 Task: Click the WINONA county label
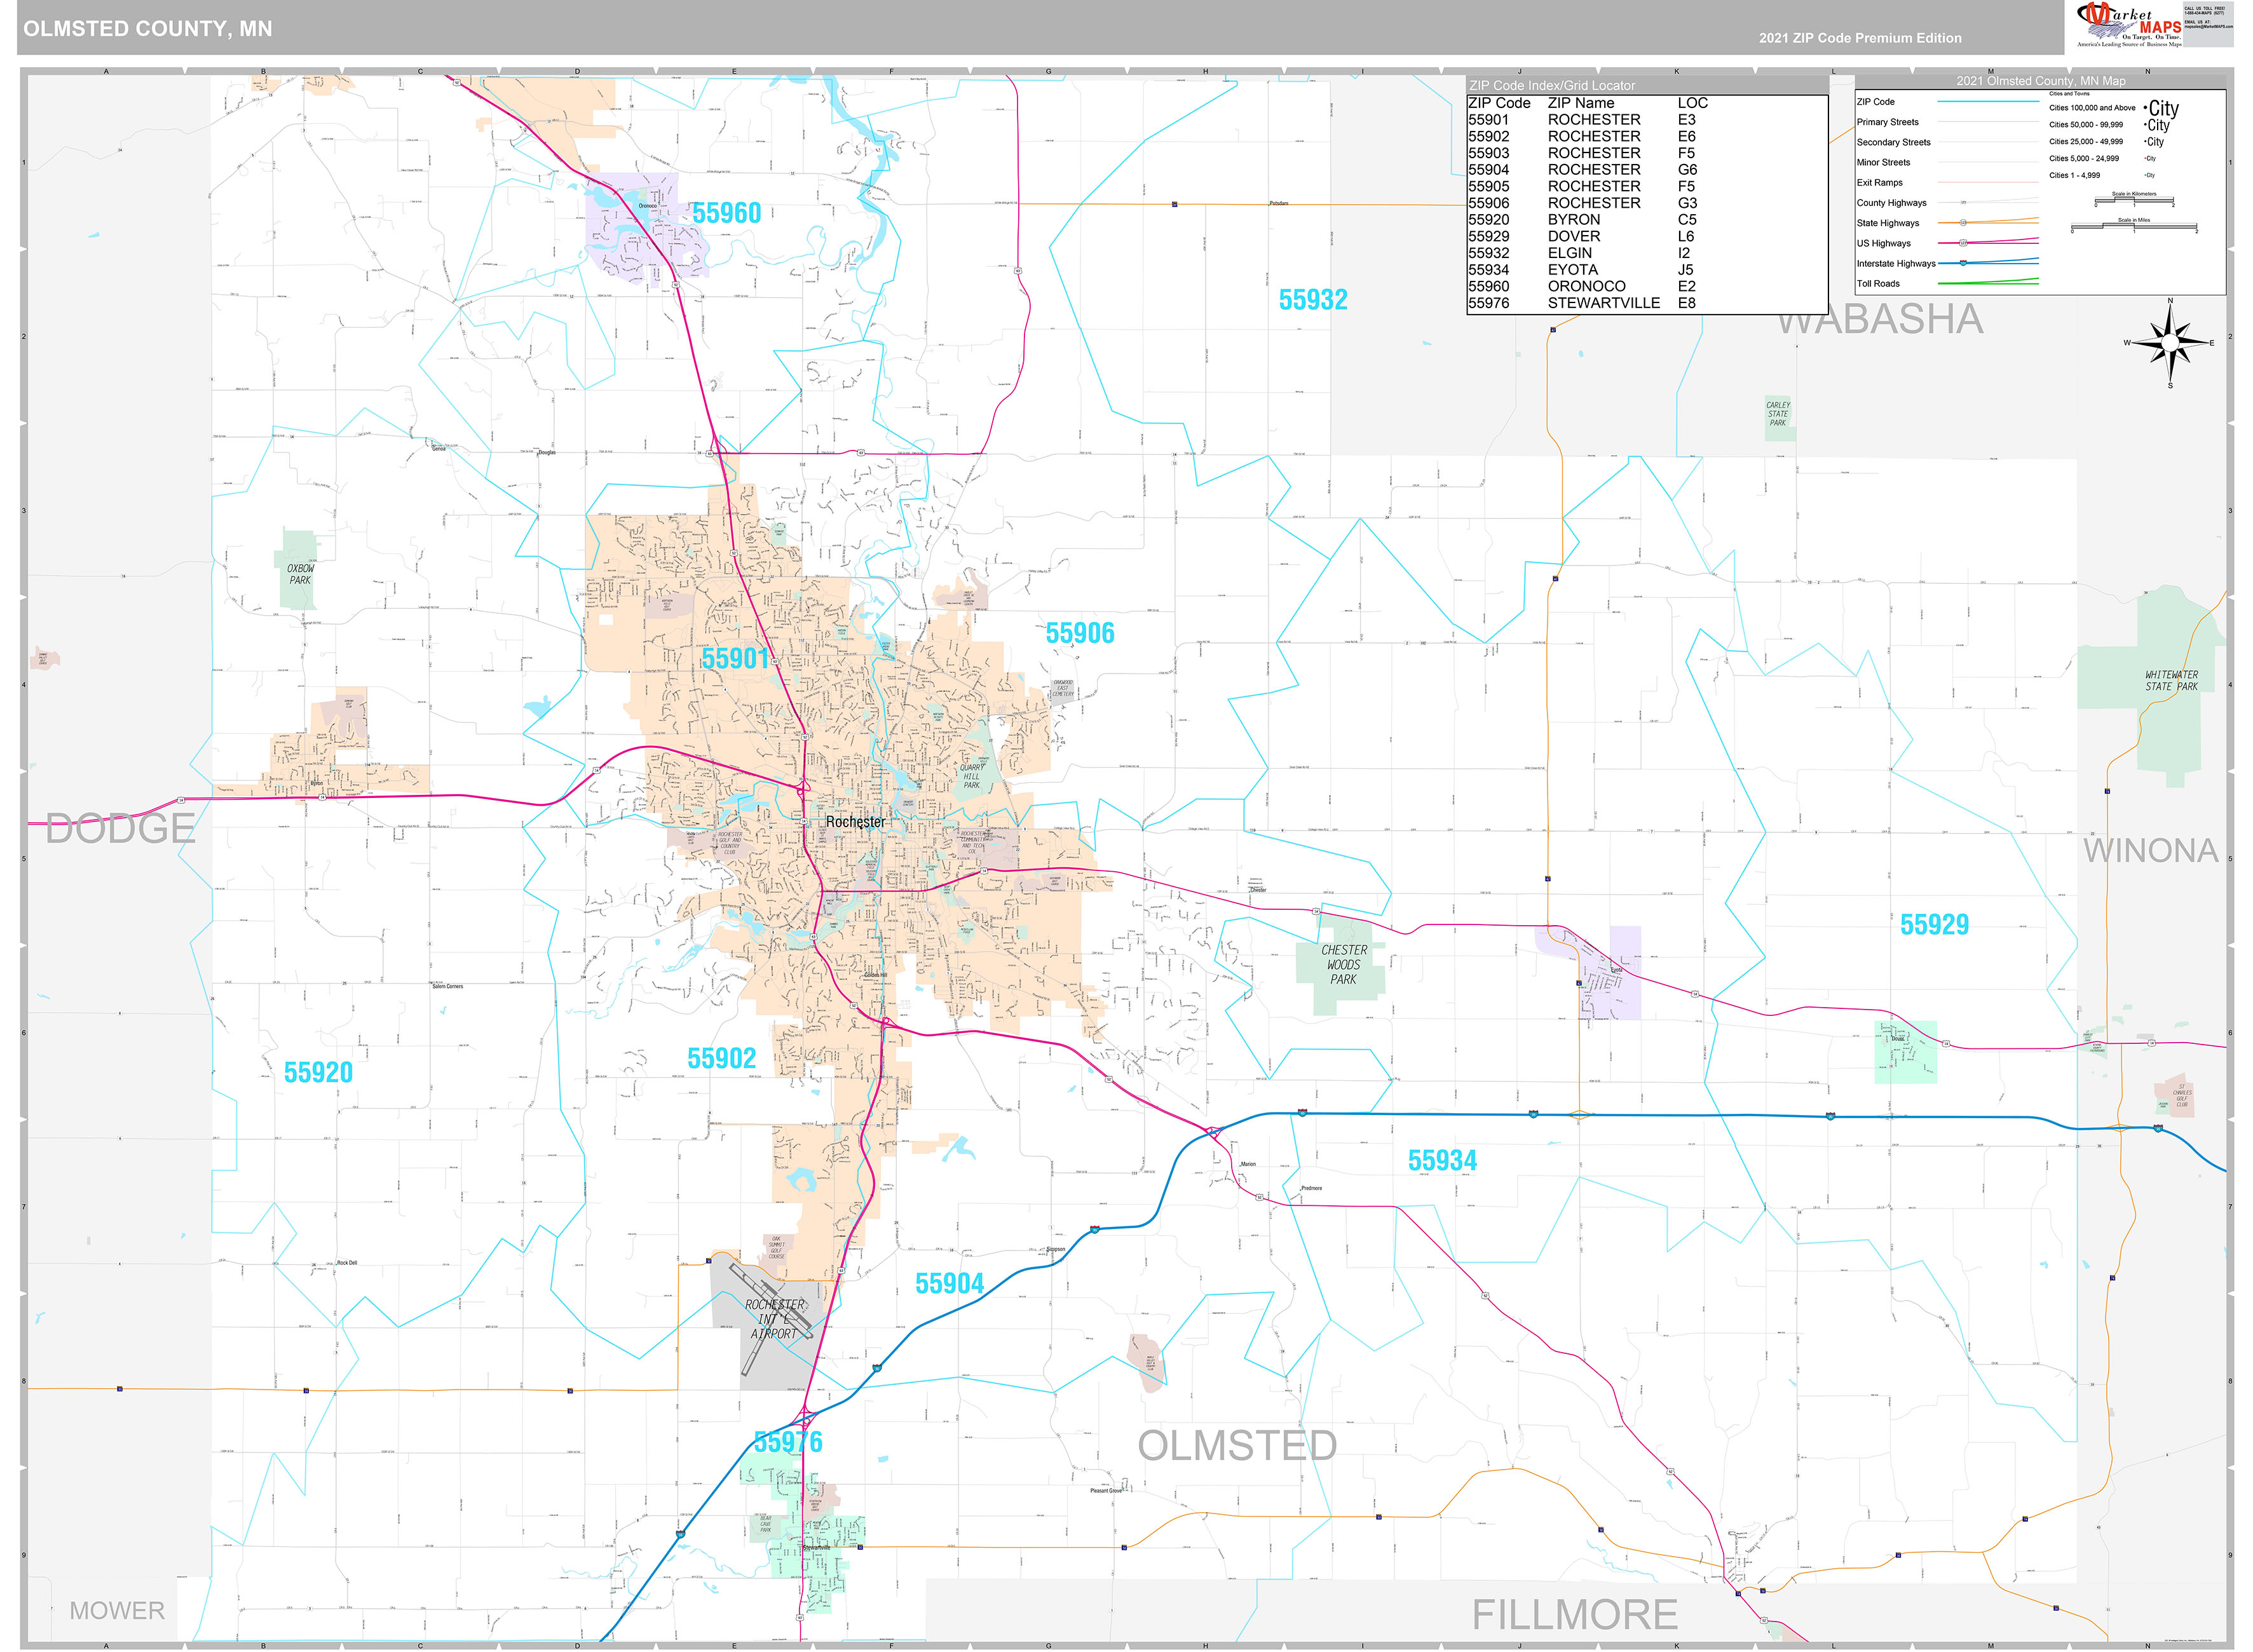[2150, 851]
